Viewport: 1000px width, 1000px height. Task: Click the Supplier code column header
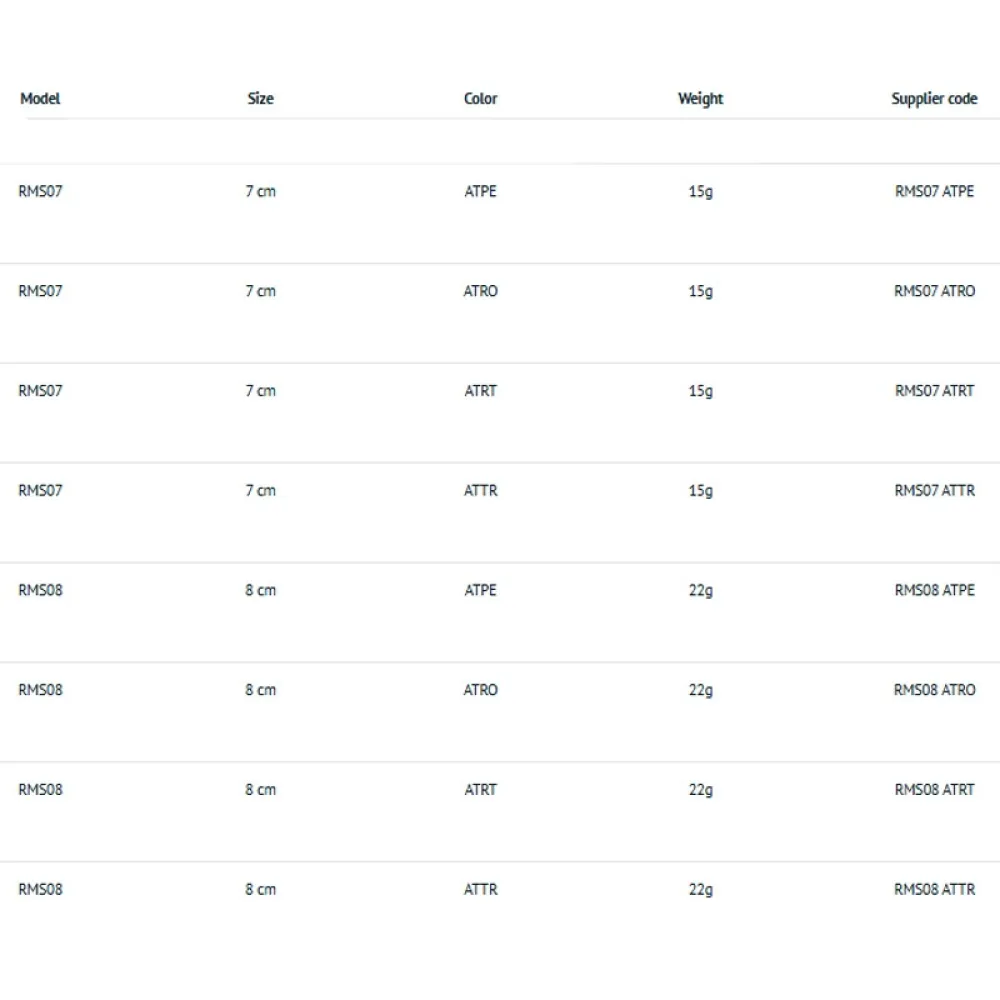(934, 99)
